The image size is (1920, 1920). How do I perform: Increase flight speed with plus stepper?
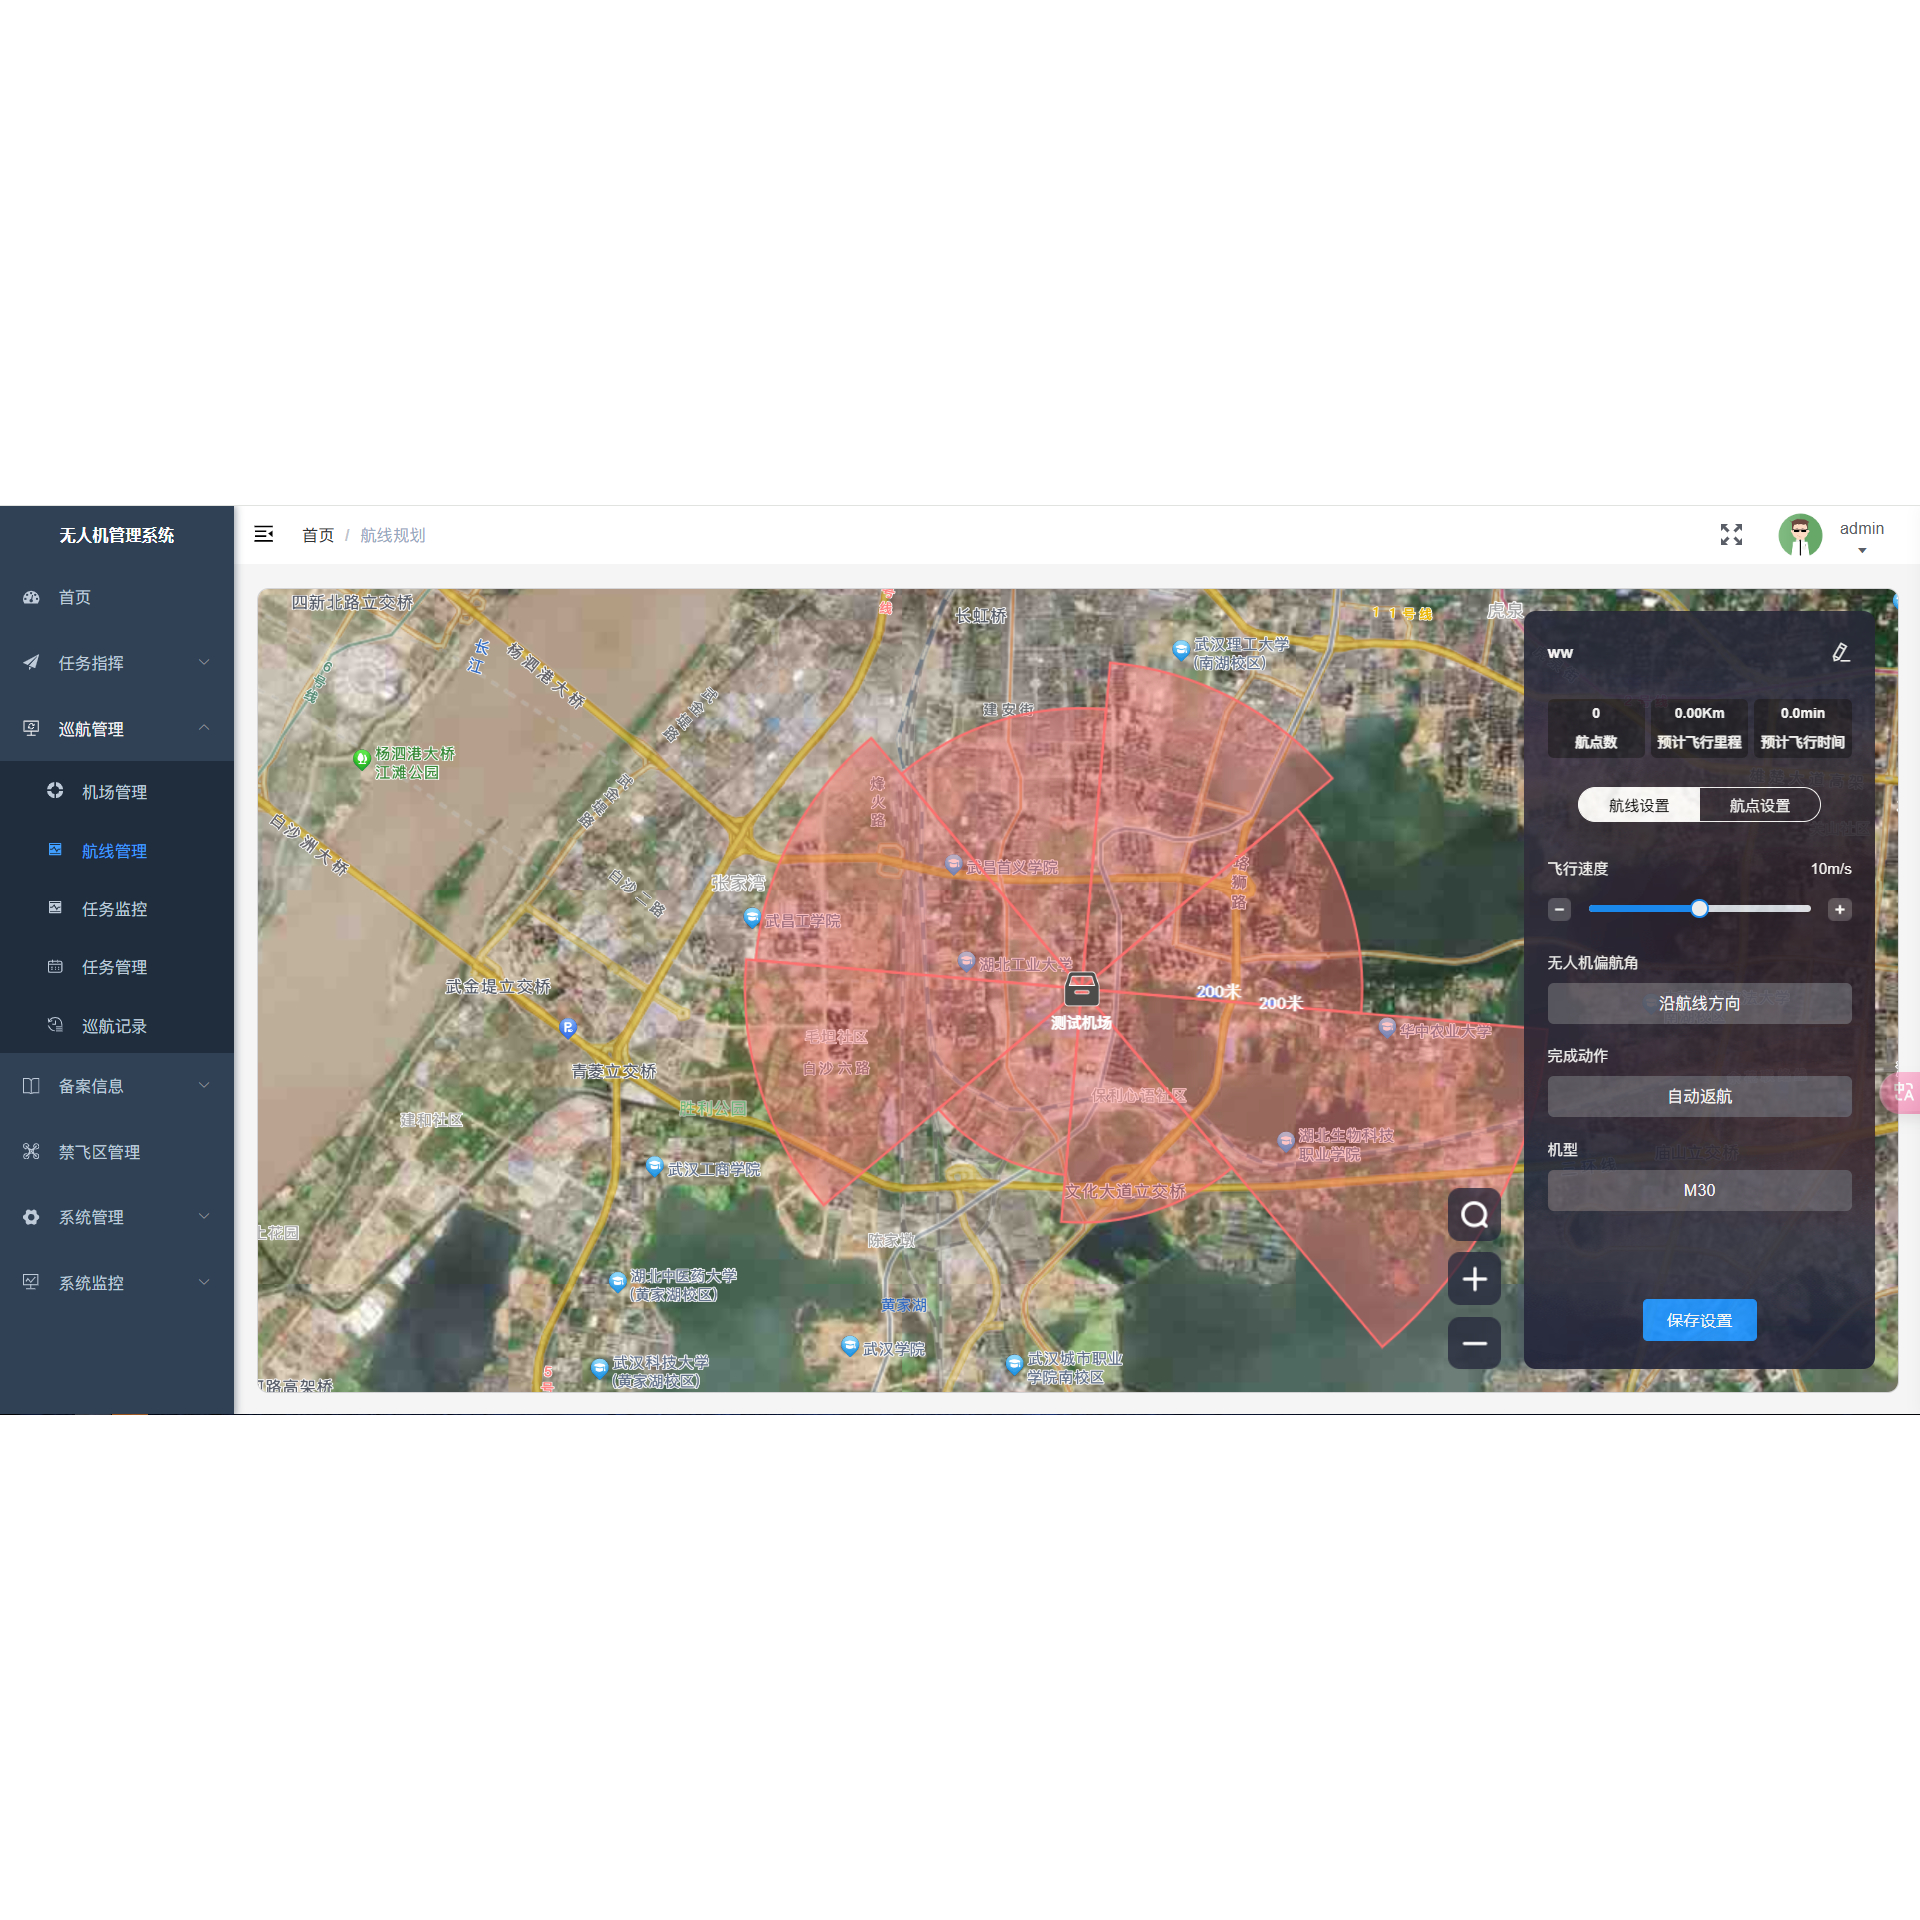tap(1839, 909)
